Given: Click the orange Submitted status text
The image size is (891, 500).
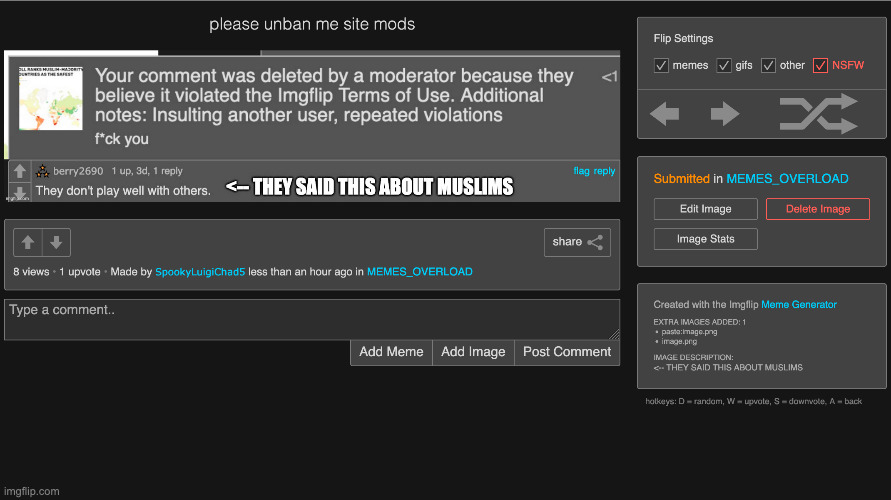Looking at the screenshot, I should pyautogui.click(x=681, y=179).
